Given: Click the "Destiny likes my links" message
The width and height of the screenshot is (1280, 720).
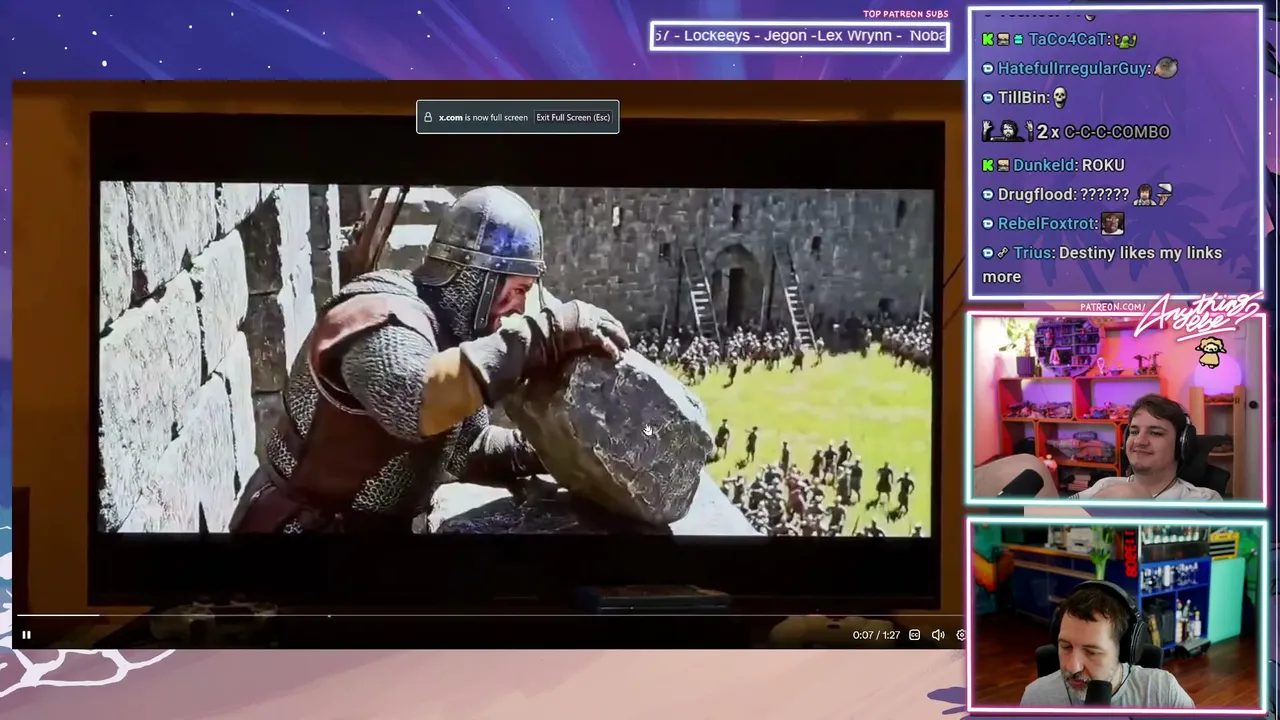Looking at the screenshot, I should coord(1102,264).
